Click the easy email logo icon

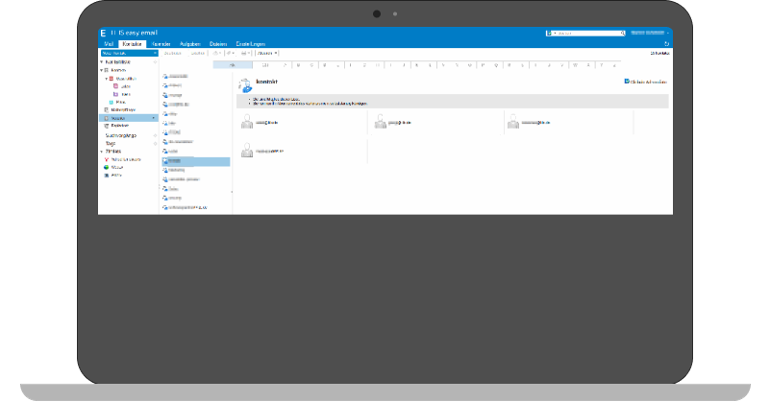tap(104, 33)
